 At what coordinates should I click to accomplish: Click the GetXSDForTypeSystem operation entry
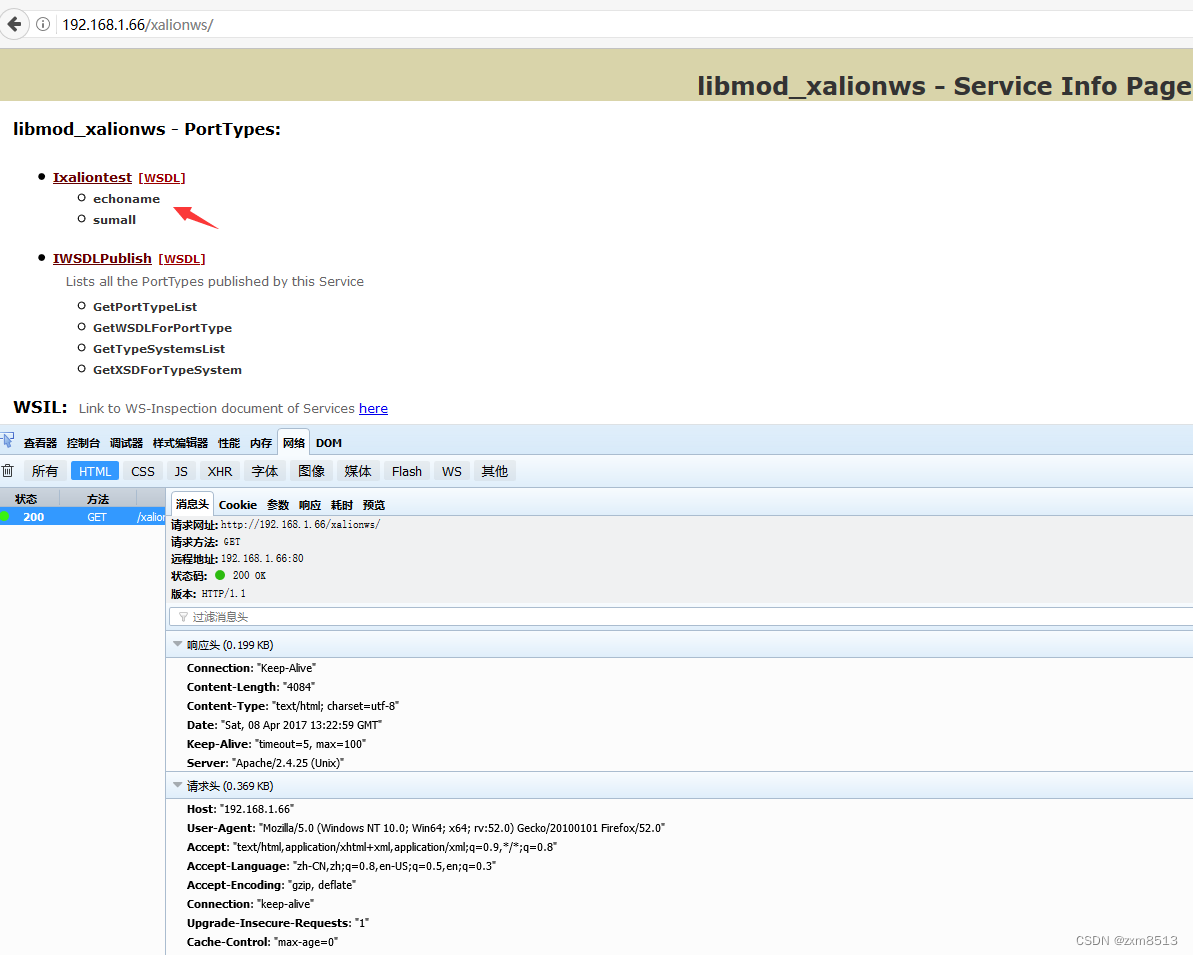tap(167, 370)
